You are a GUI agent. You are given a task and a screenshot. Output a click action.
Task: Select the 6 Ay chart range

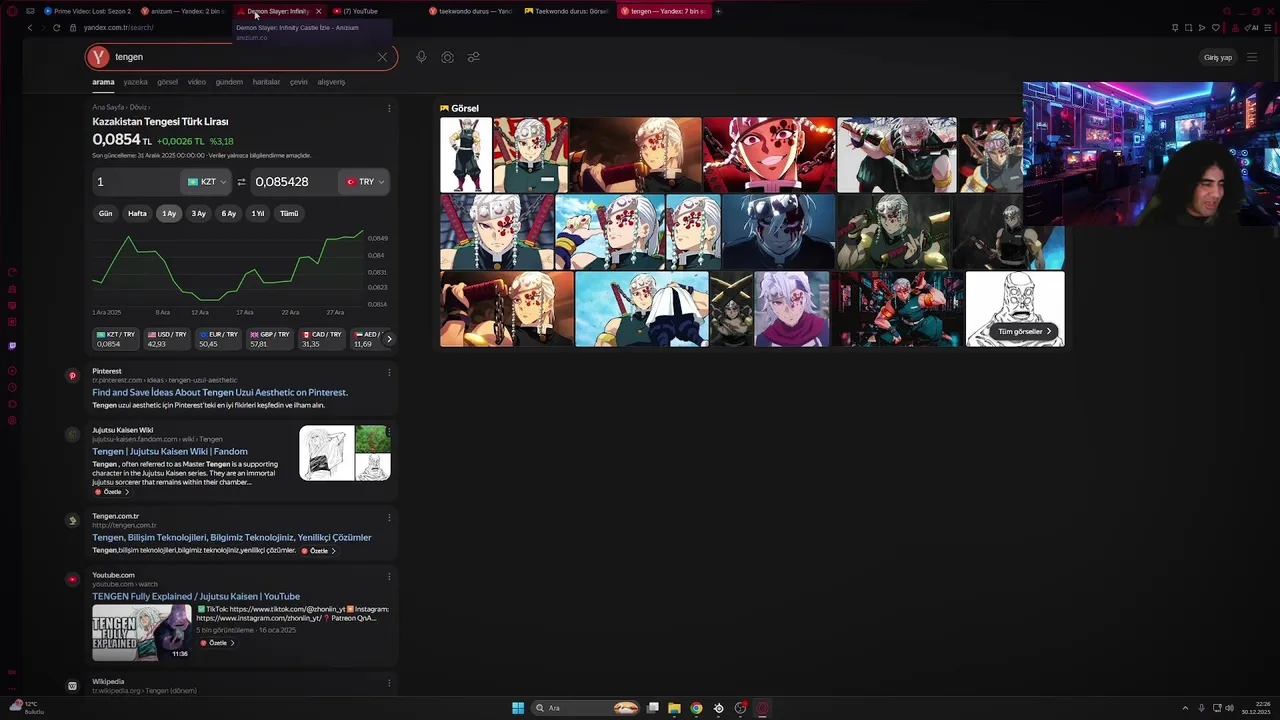[229, 213]
